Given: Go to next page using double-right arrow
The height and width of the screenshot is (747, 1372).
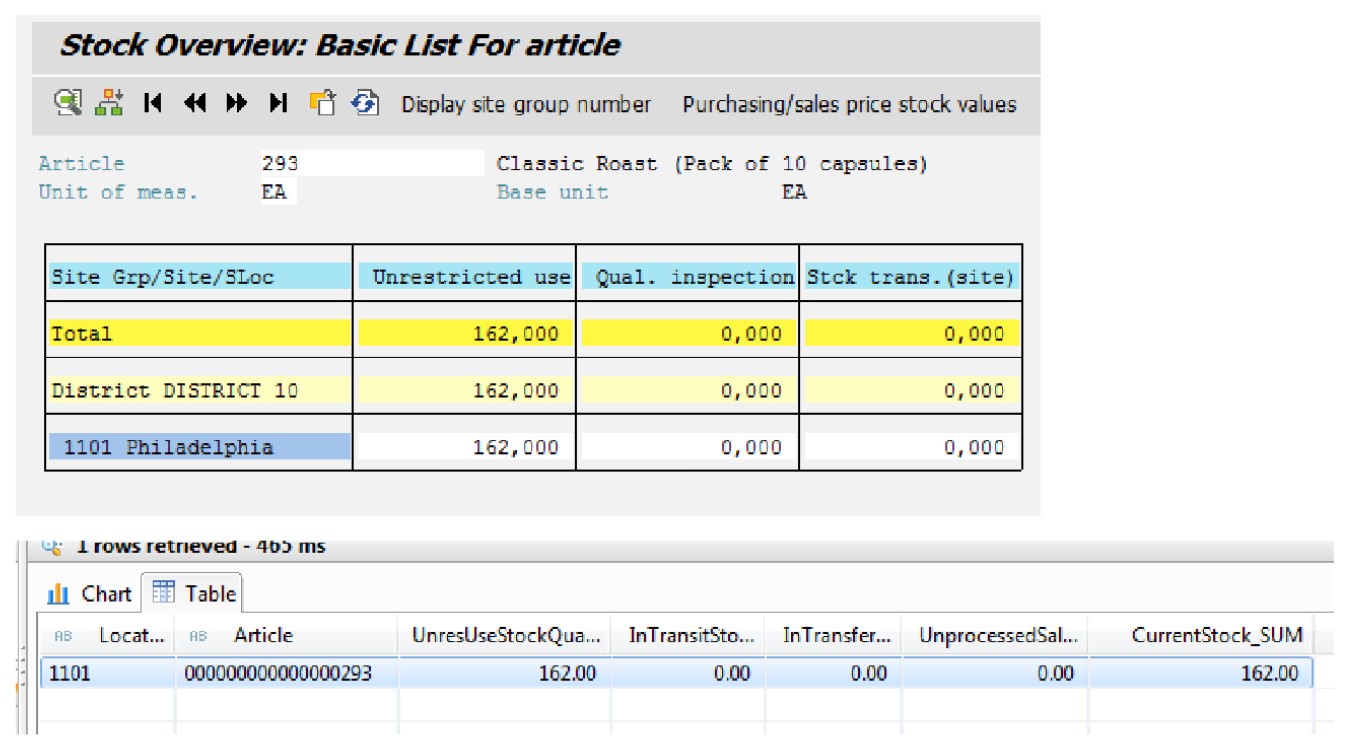Looking at the screenshot, I should (x=237, y=103).
